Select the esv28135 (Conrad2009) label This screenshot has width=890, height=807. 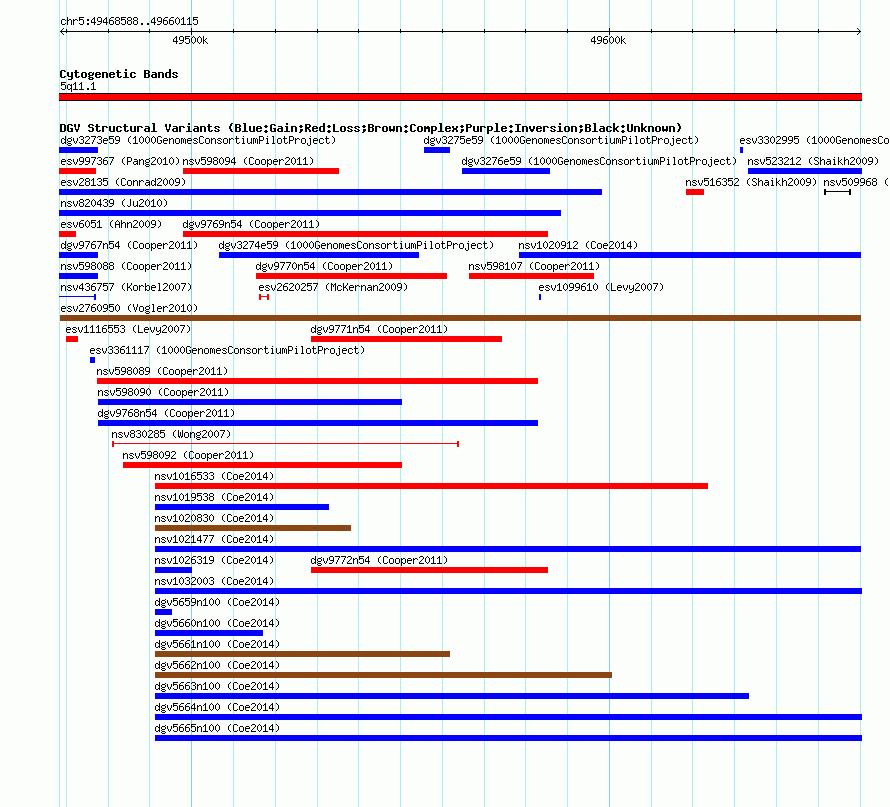[x=123, y=182]
